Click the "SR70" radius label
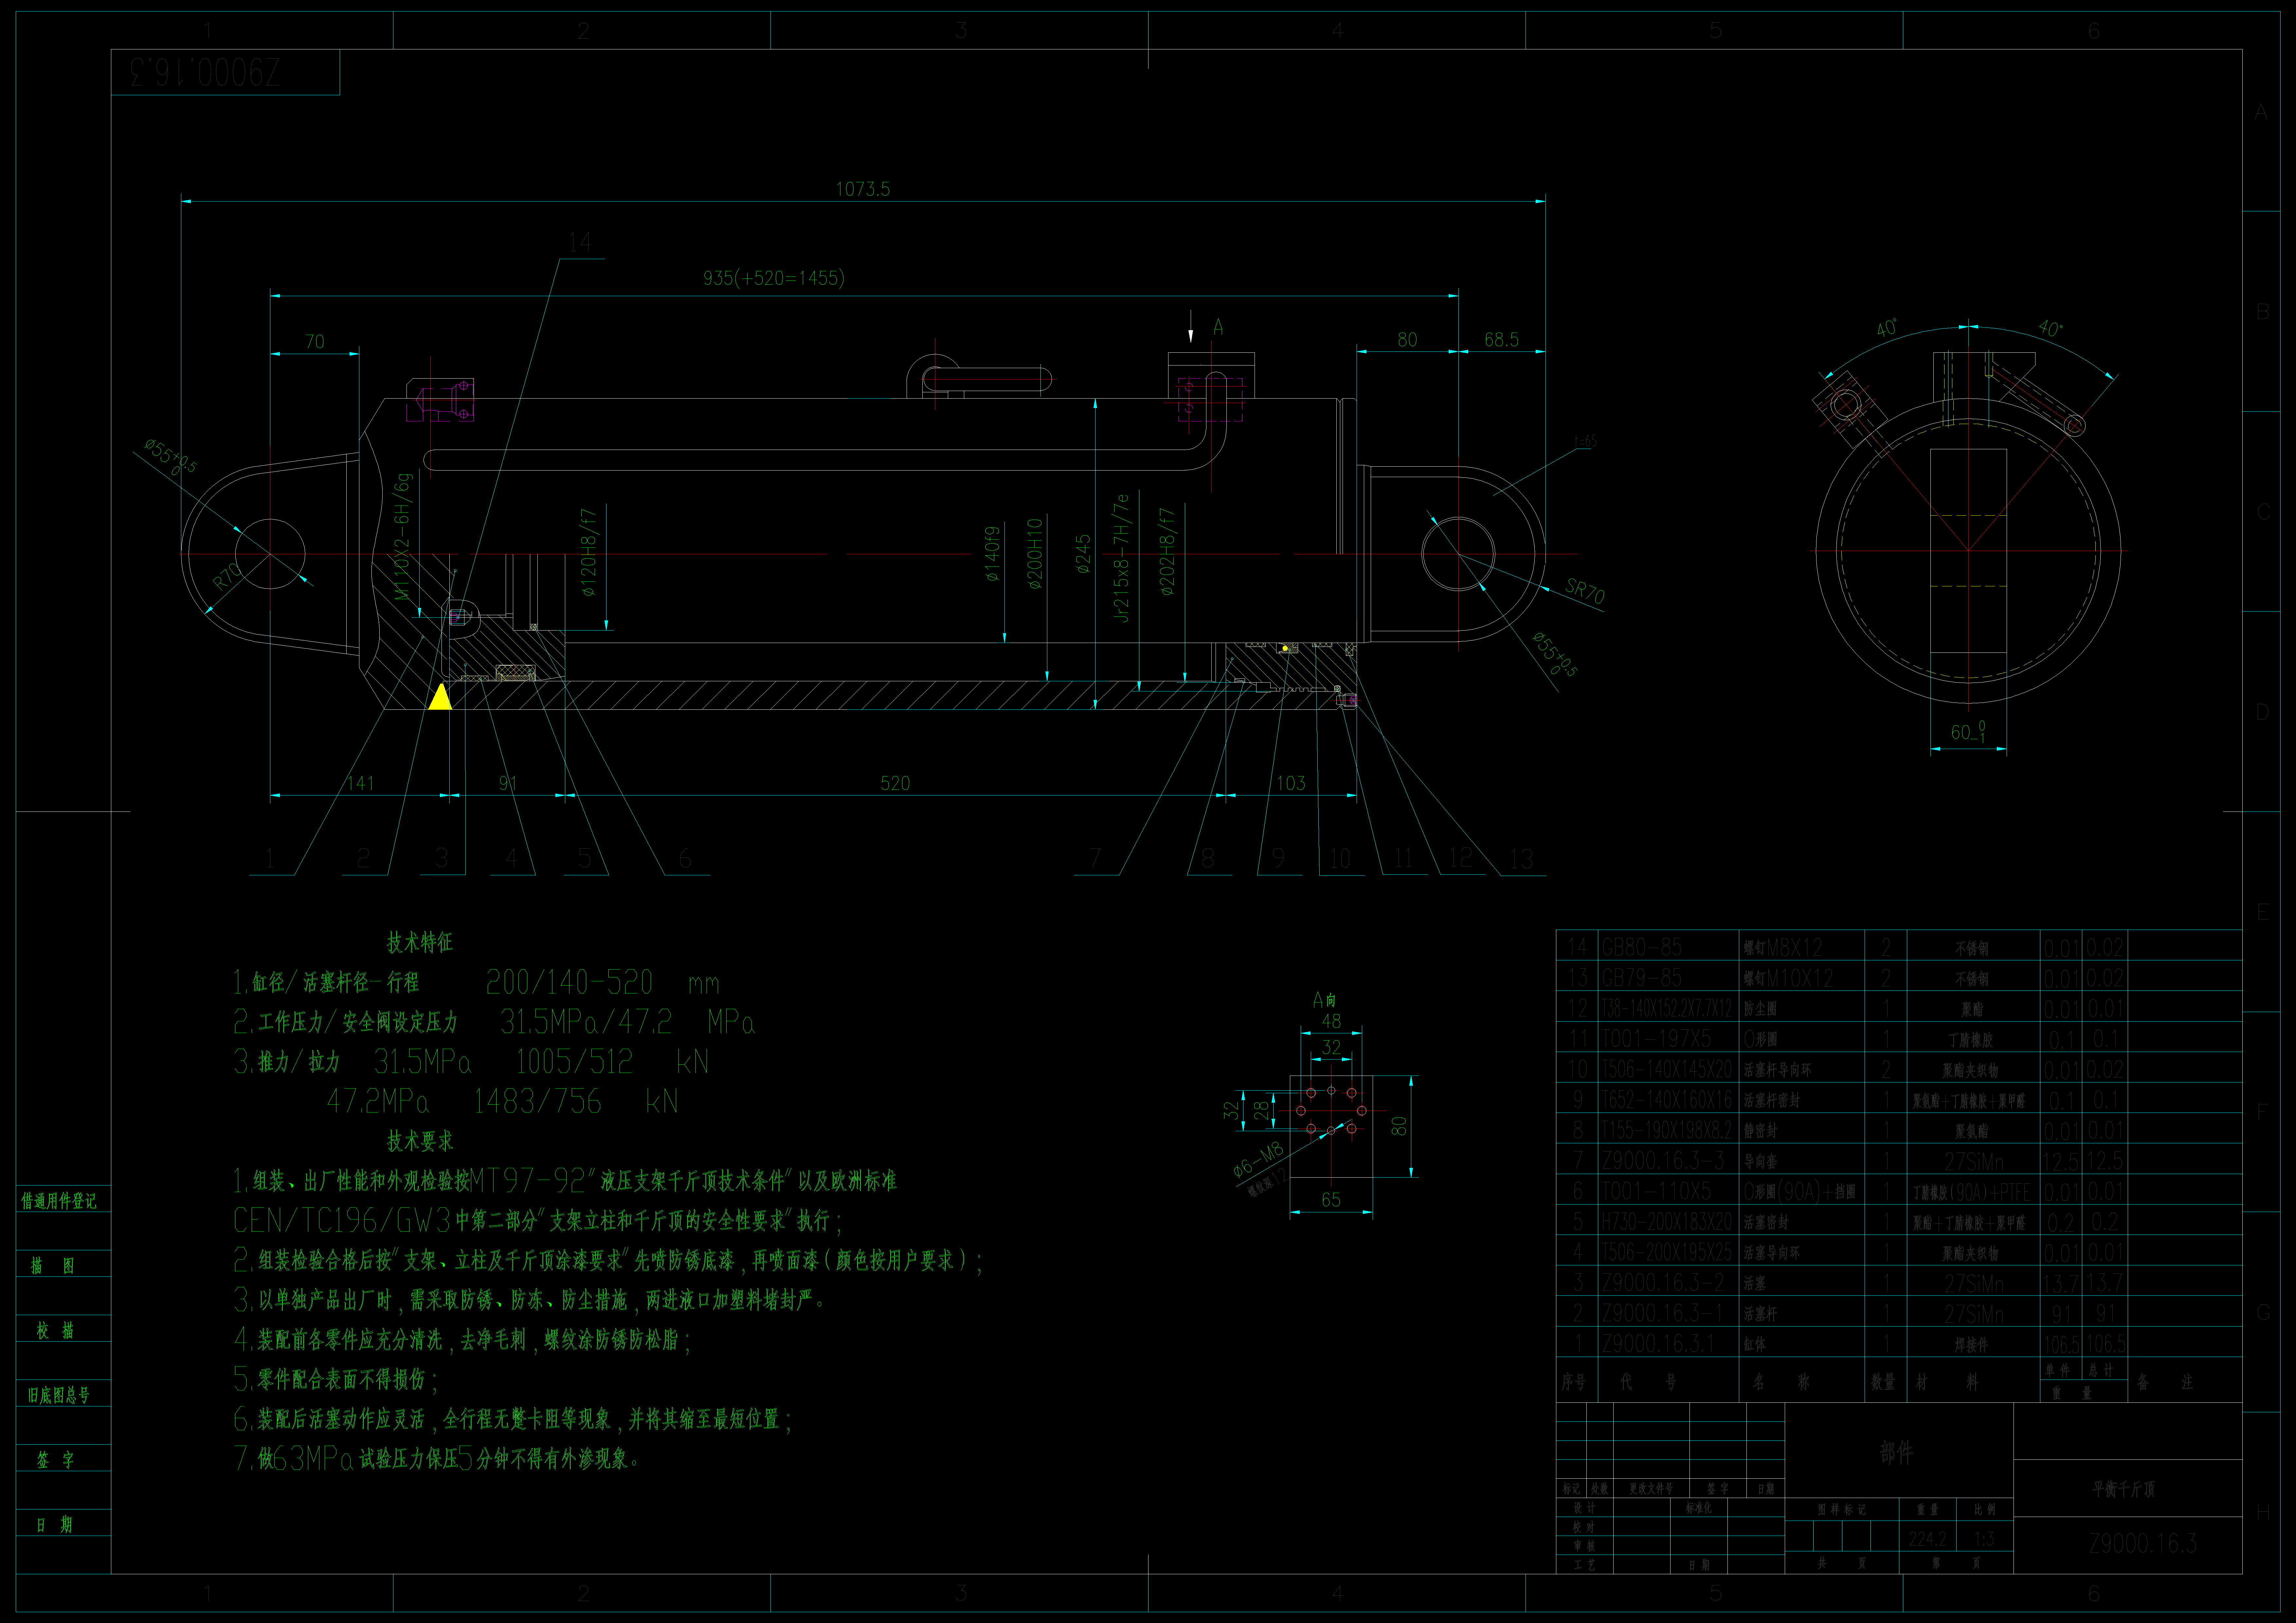This screenshot has width=2296, height=1623. [1585, 591]
